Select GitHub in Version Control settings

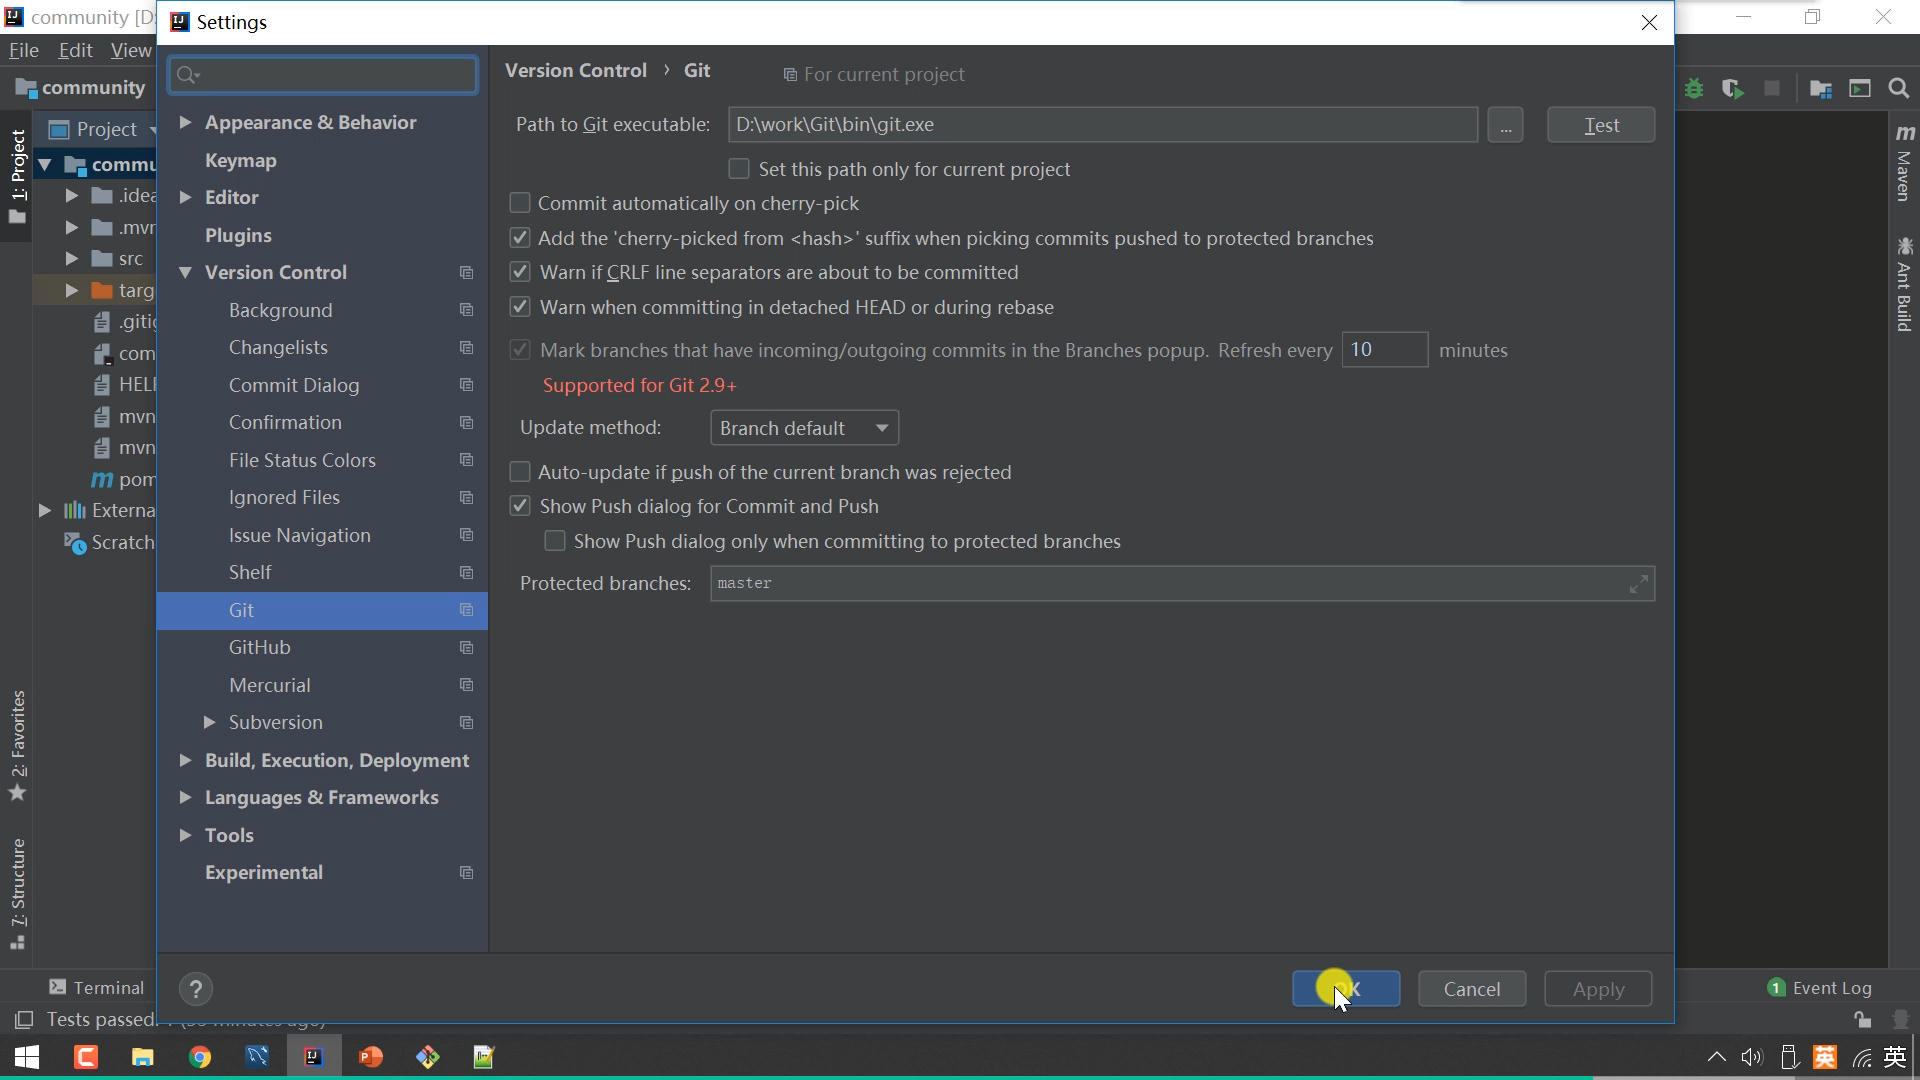(x=260, y=647)
